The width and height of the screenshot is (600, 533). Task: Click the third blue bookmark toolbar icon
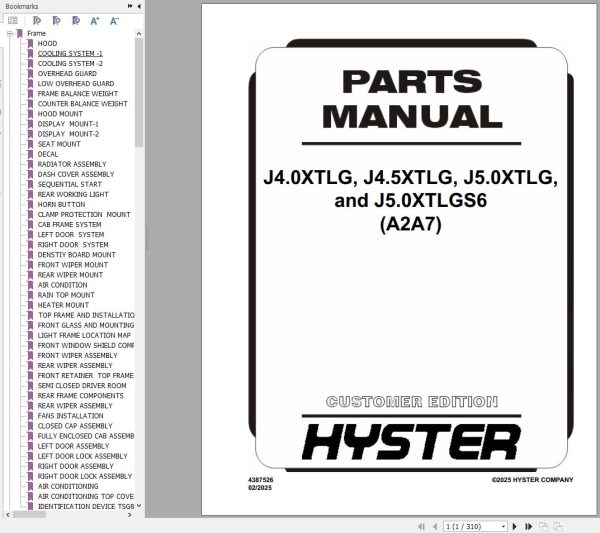76,21
